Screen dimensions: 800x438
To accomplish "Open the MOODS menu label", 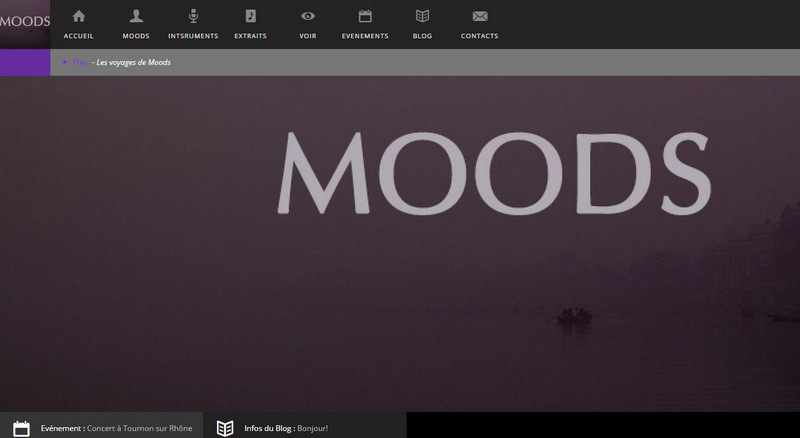I will pos(136,36).
